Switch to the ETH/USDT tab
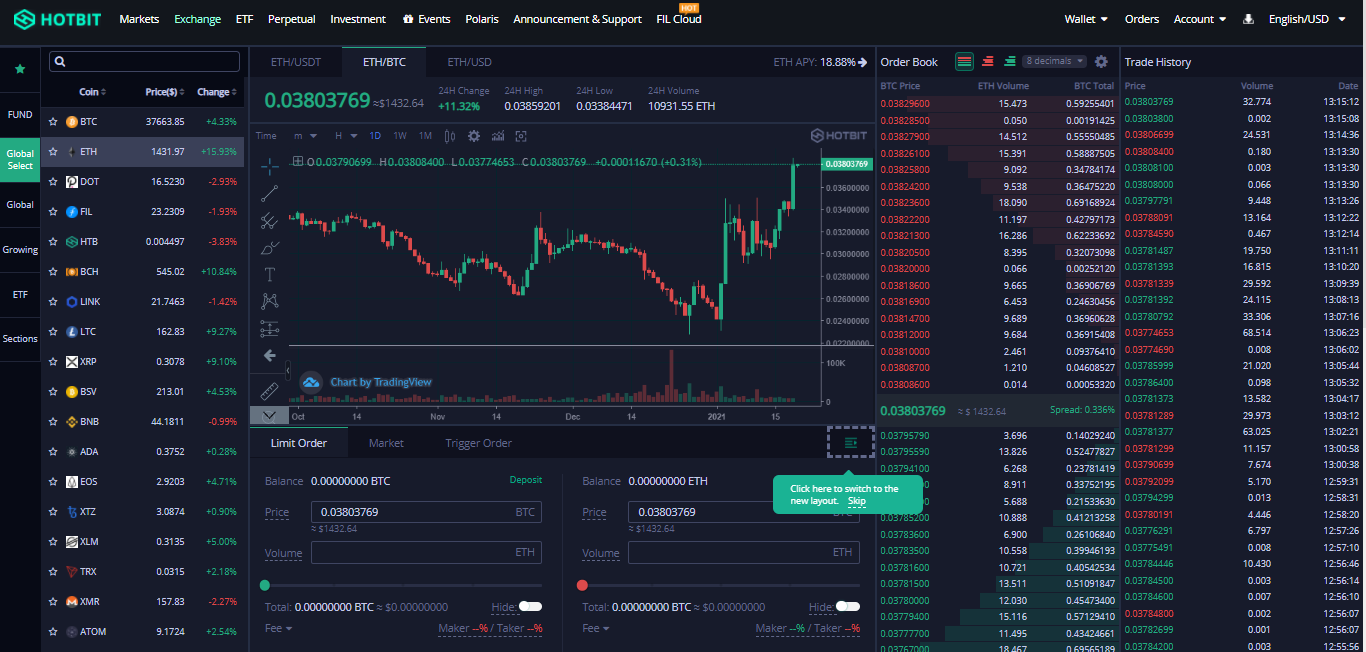This screenshot has width=1366, height=652. pos(296,62)
